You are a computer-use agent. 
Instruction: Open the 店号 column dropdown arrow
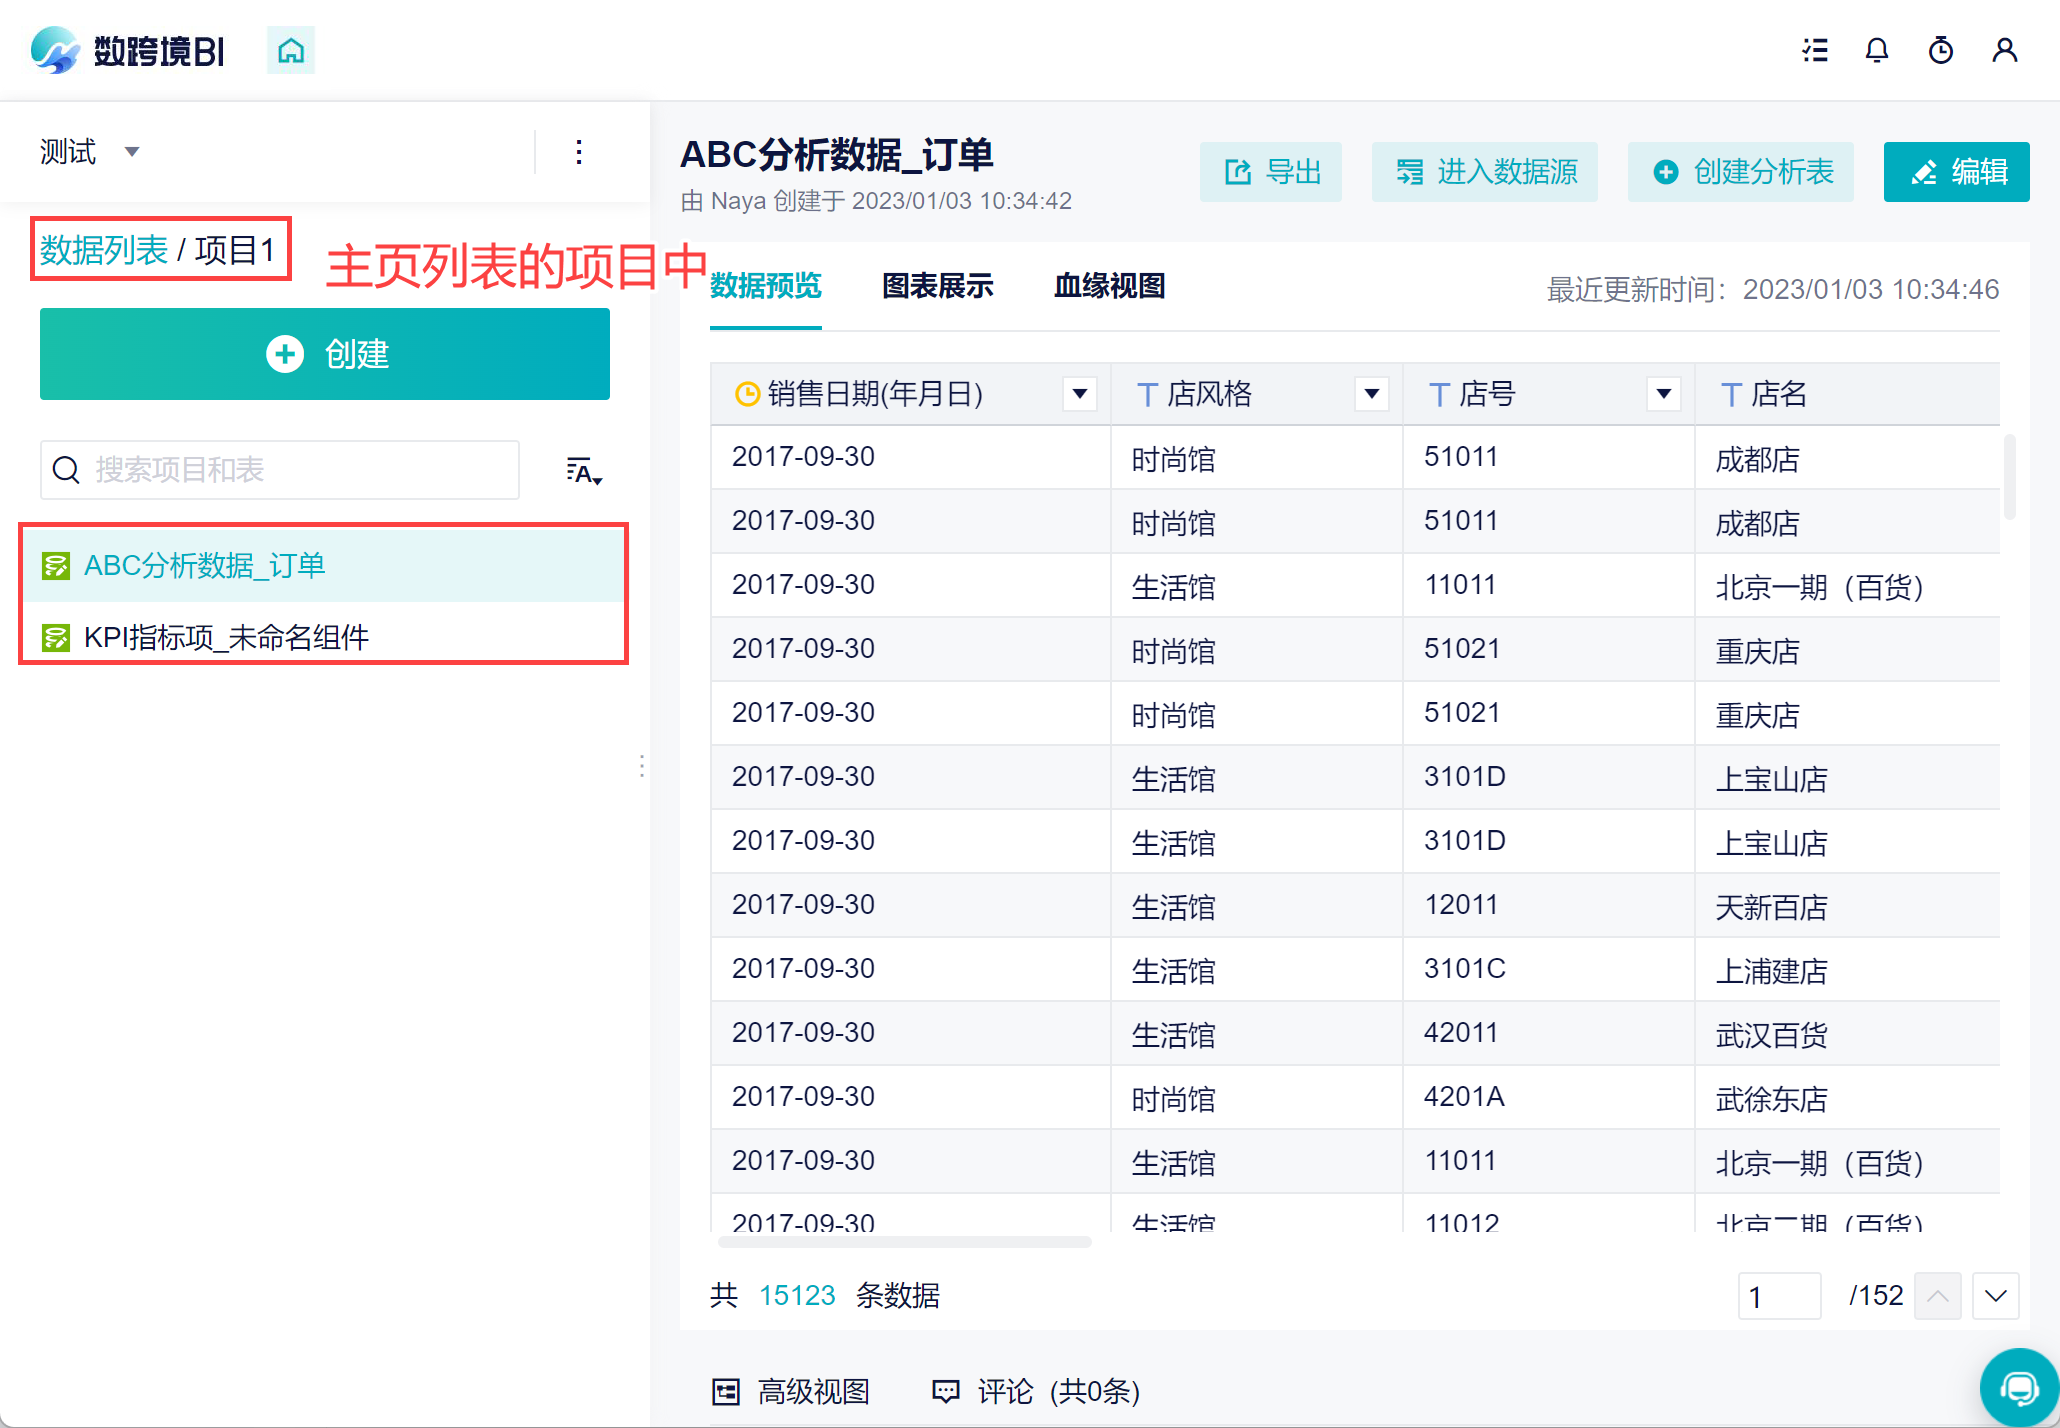(x=1664, y=394)
